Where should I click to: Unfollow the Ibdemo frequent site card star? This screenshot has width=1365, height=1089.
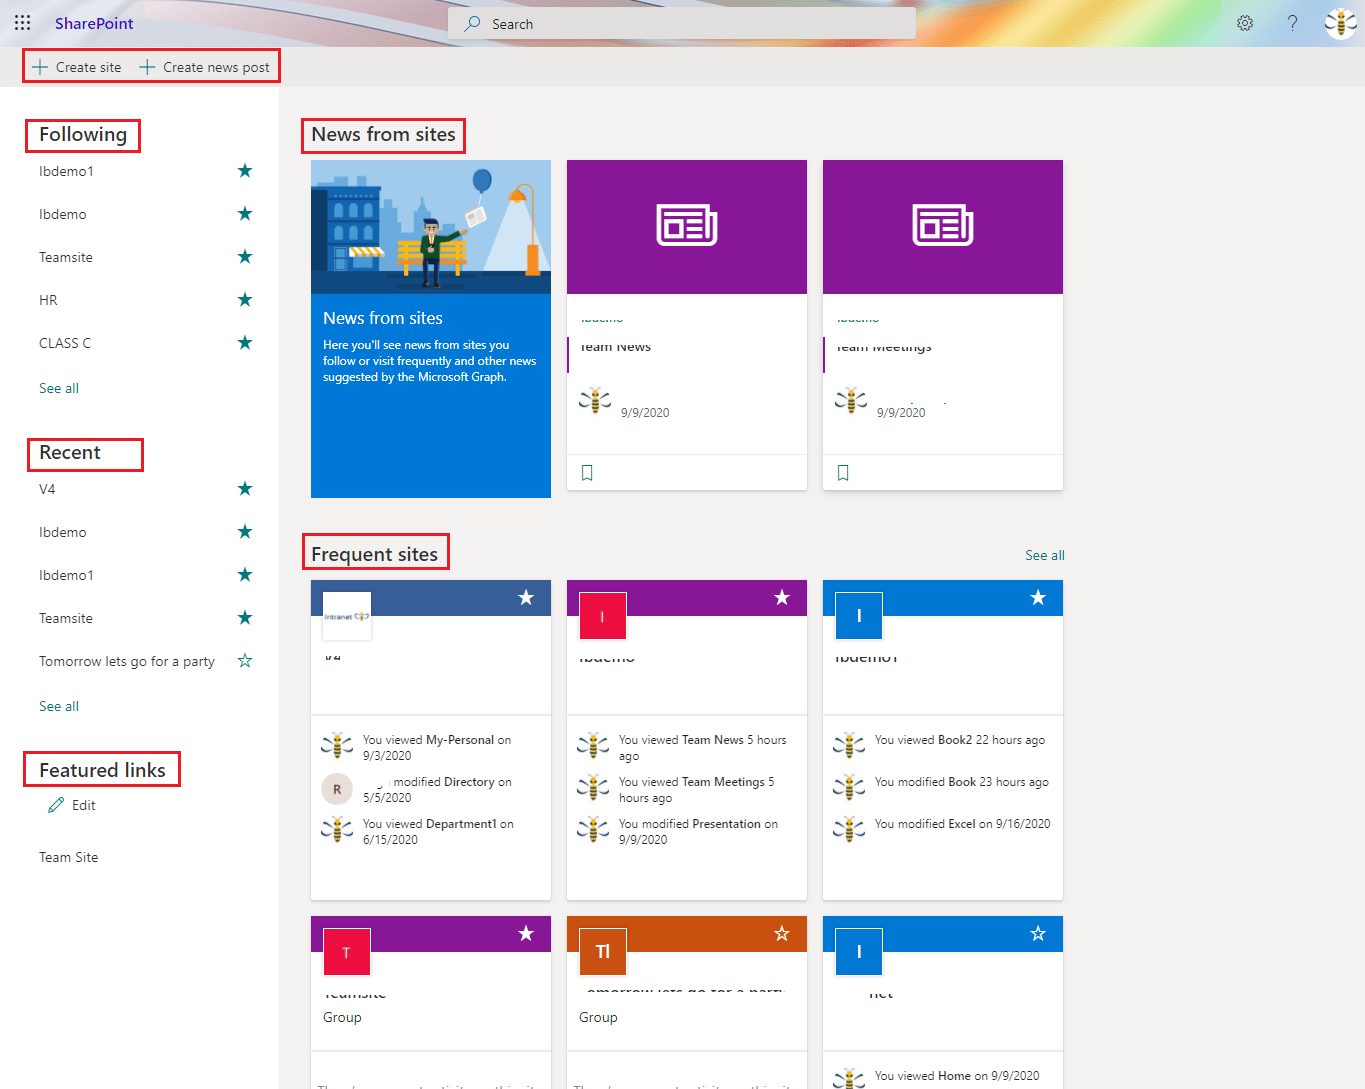click(782, 597)
